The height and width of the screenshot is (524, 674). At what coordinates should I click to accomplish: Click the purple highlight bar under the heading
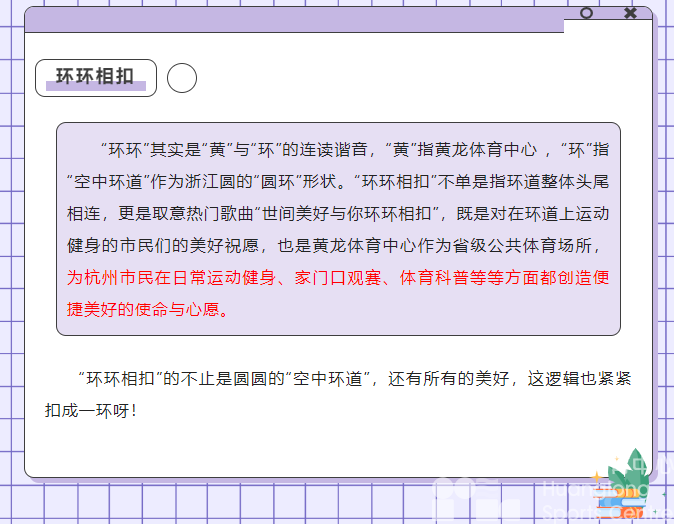point(96,87)
